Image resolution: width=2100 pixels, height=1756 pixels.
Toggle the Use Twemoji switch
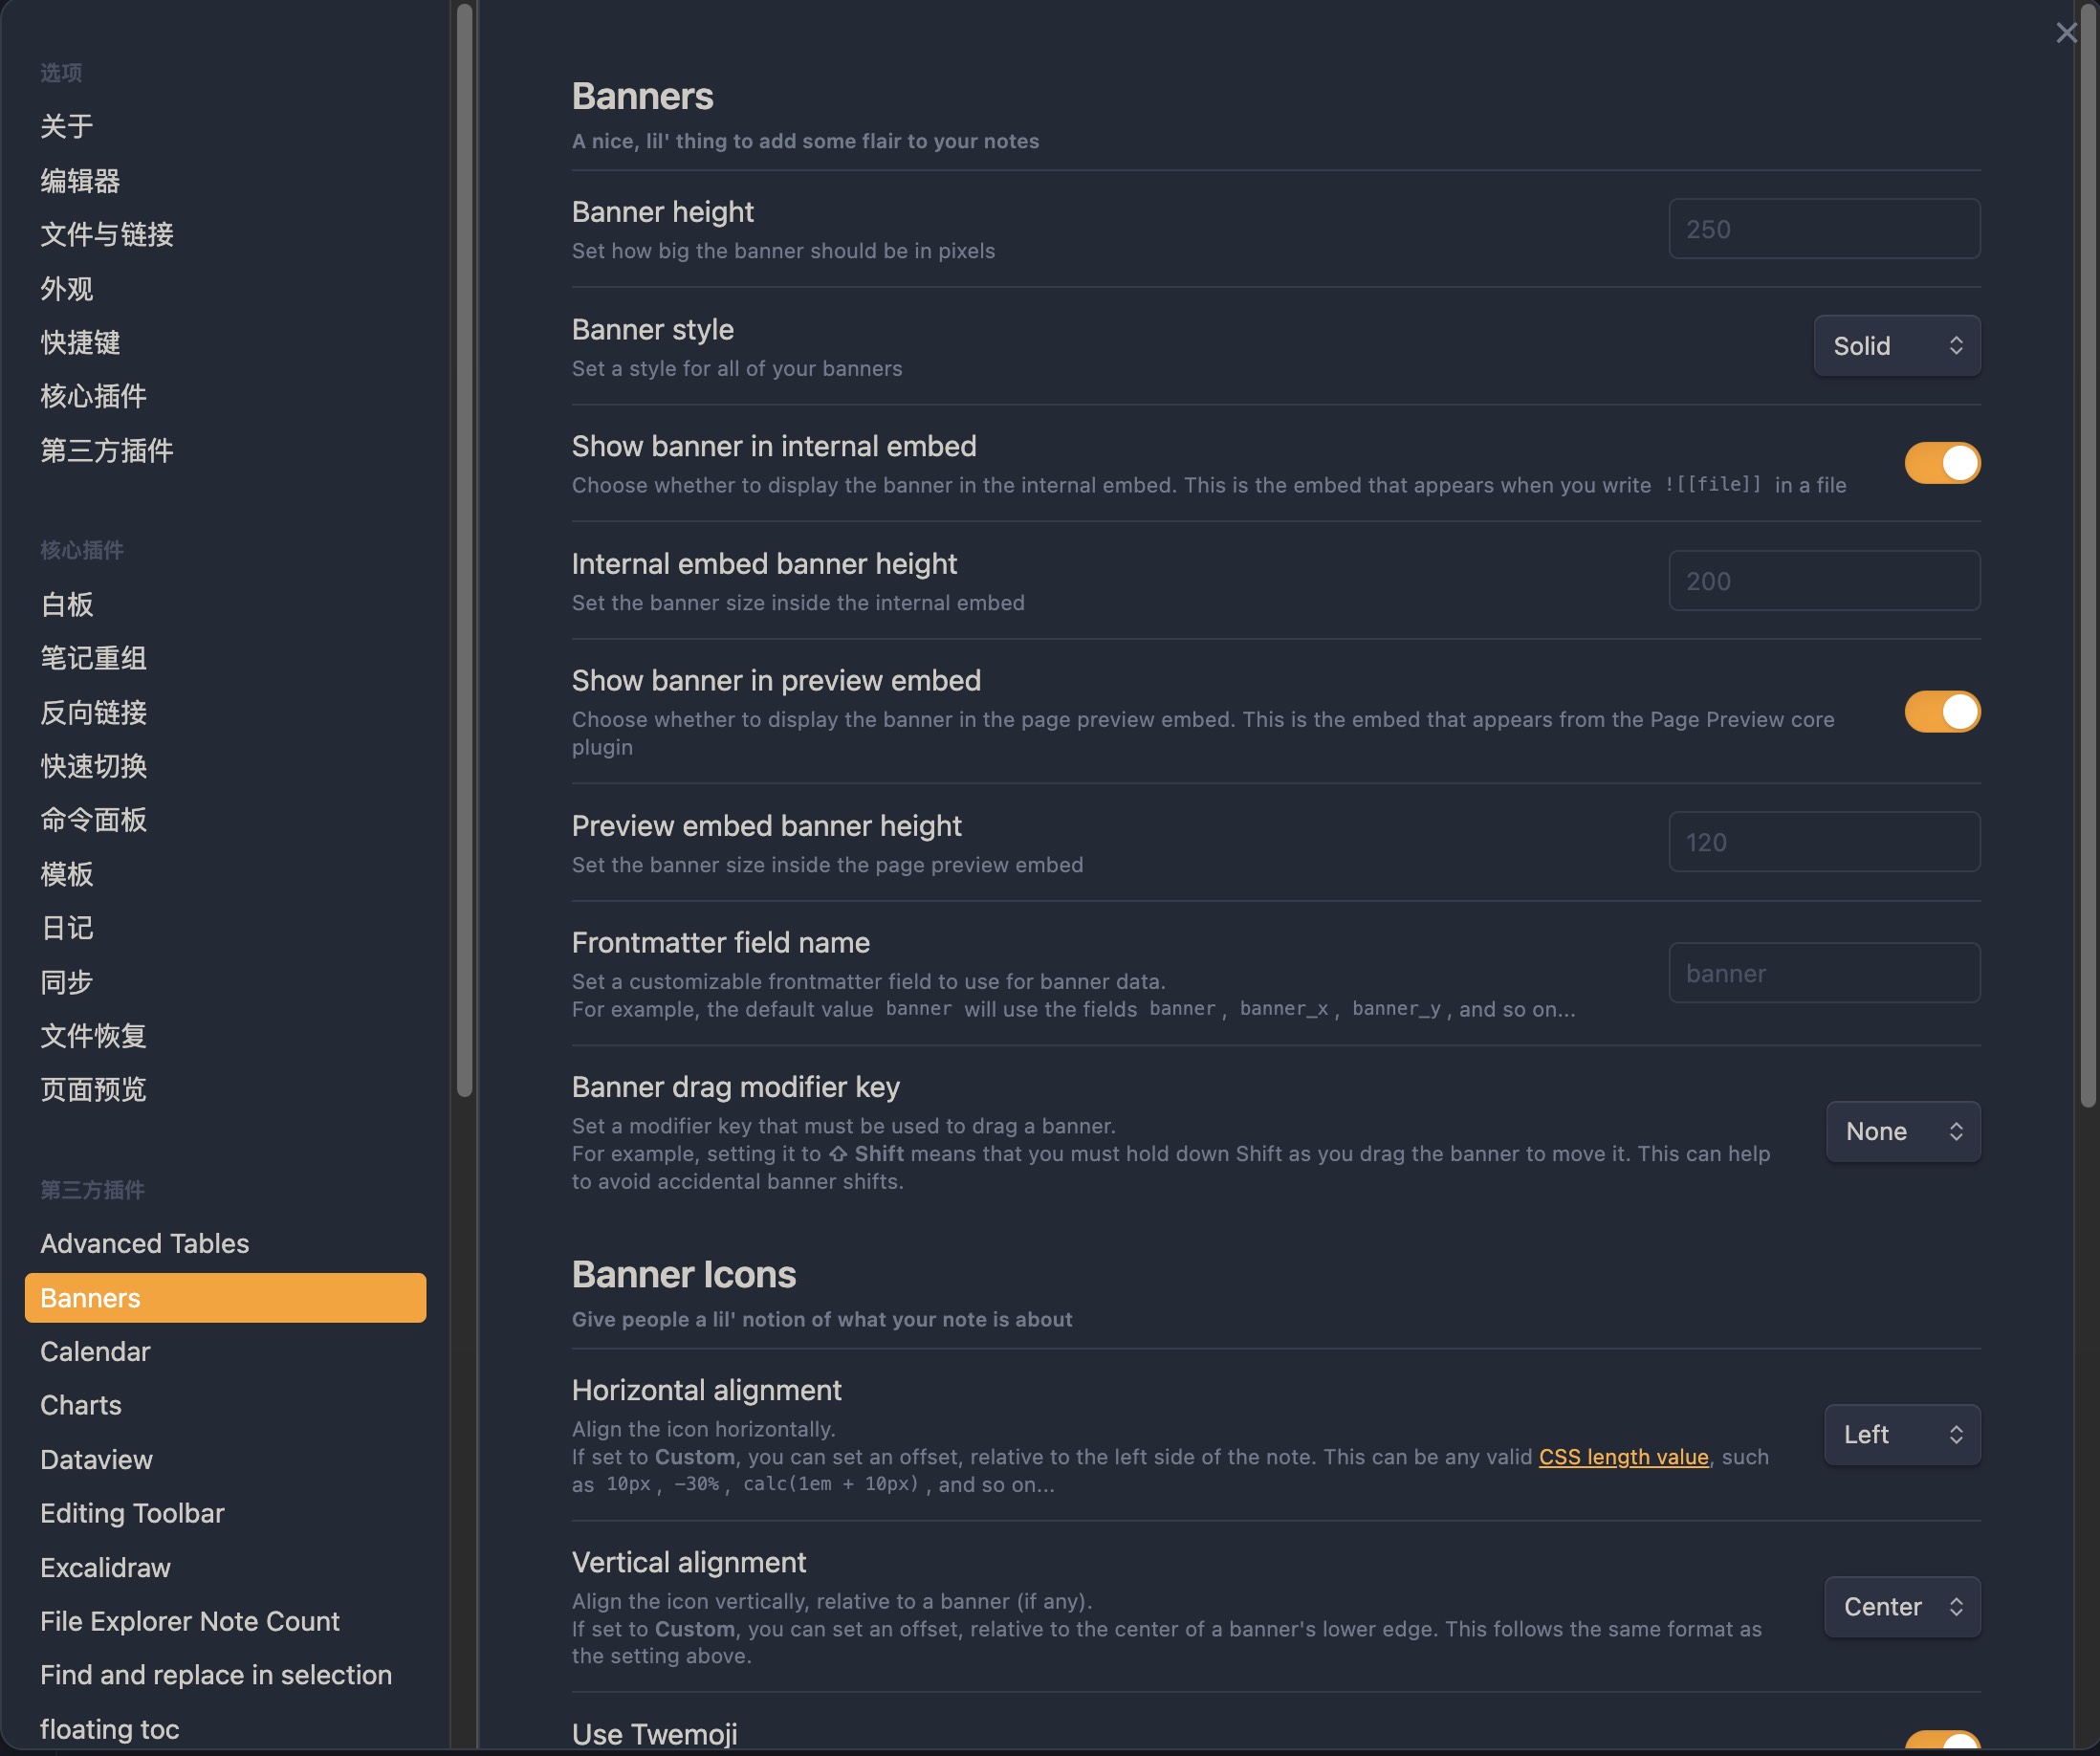[x=1942, y=1742]
